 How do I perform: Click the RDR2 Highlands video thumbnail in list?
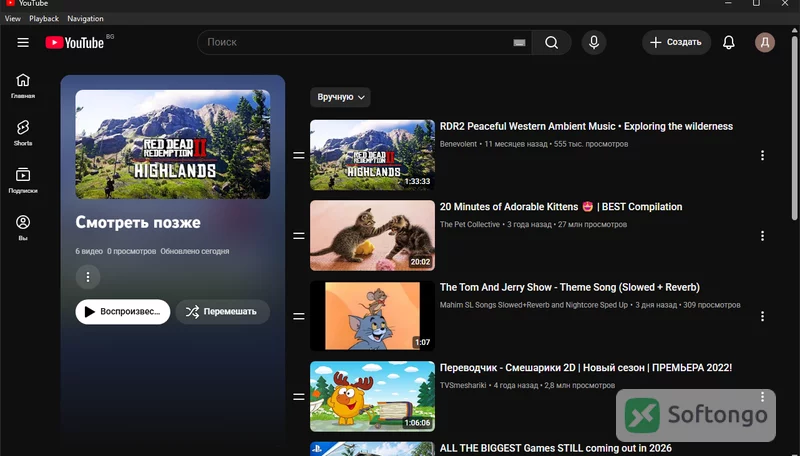click(x=372, y=155)
